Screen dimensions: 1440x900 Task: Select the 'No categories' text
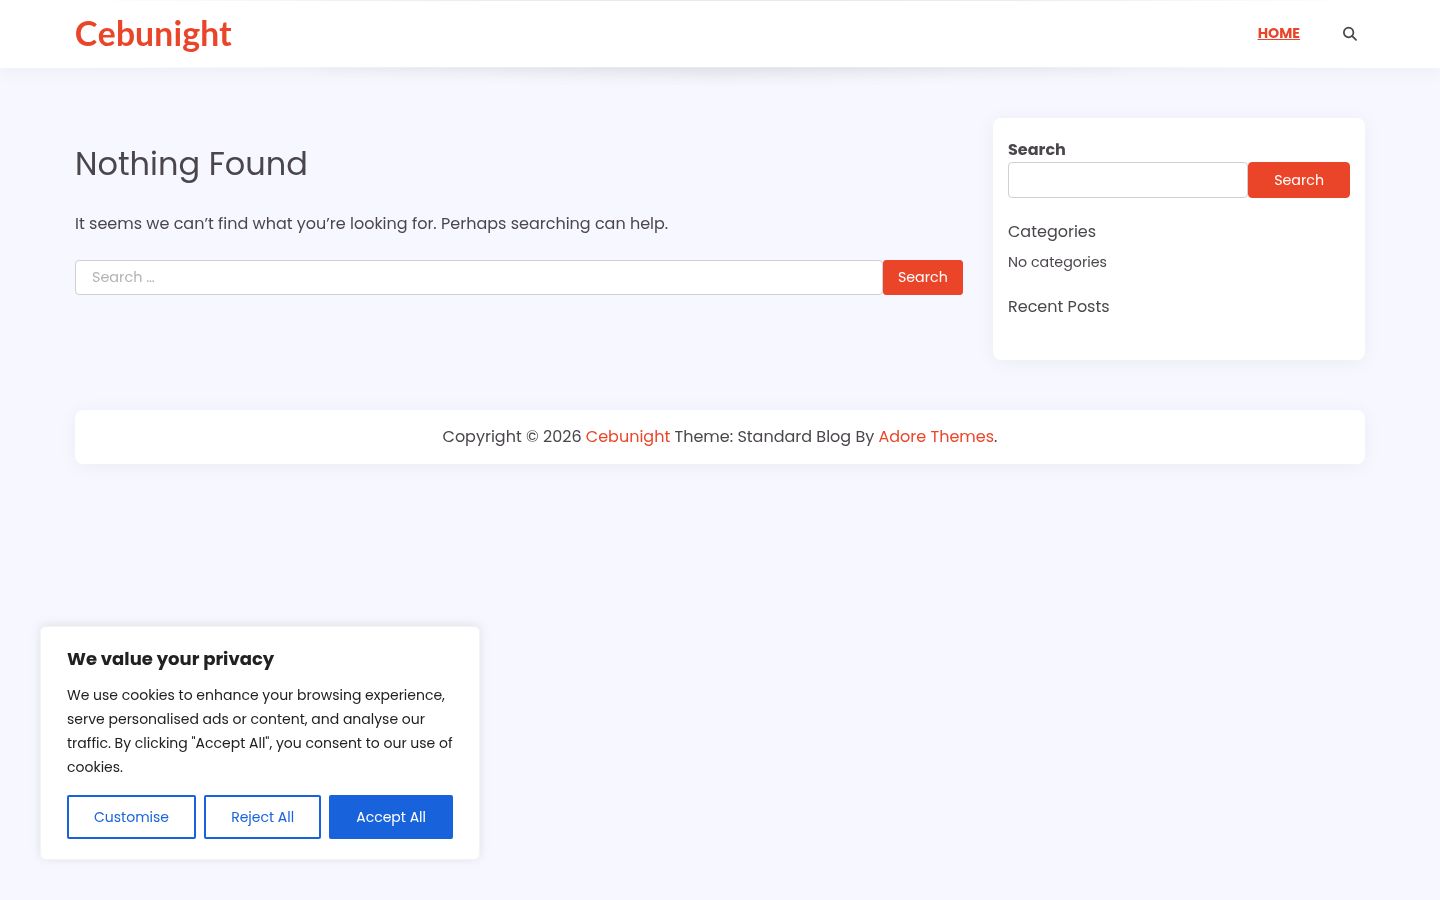coord(1057,262)
